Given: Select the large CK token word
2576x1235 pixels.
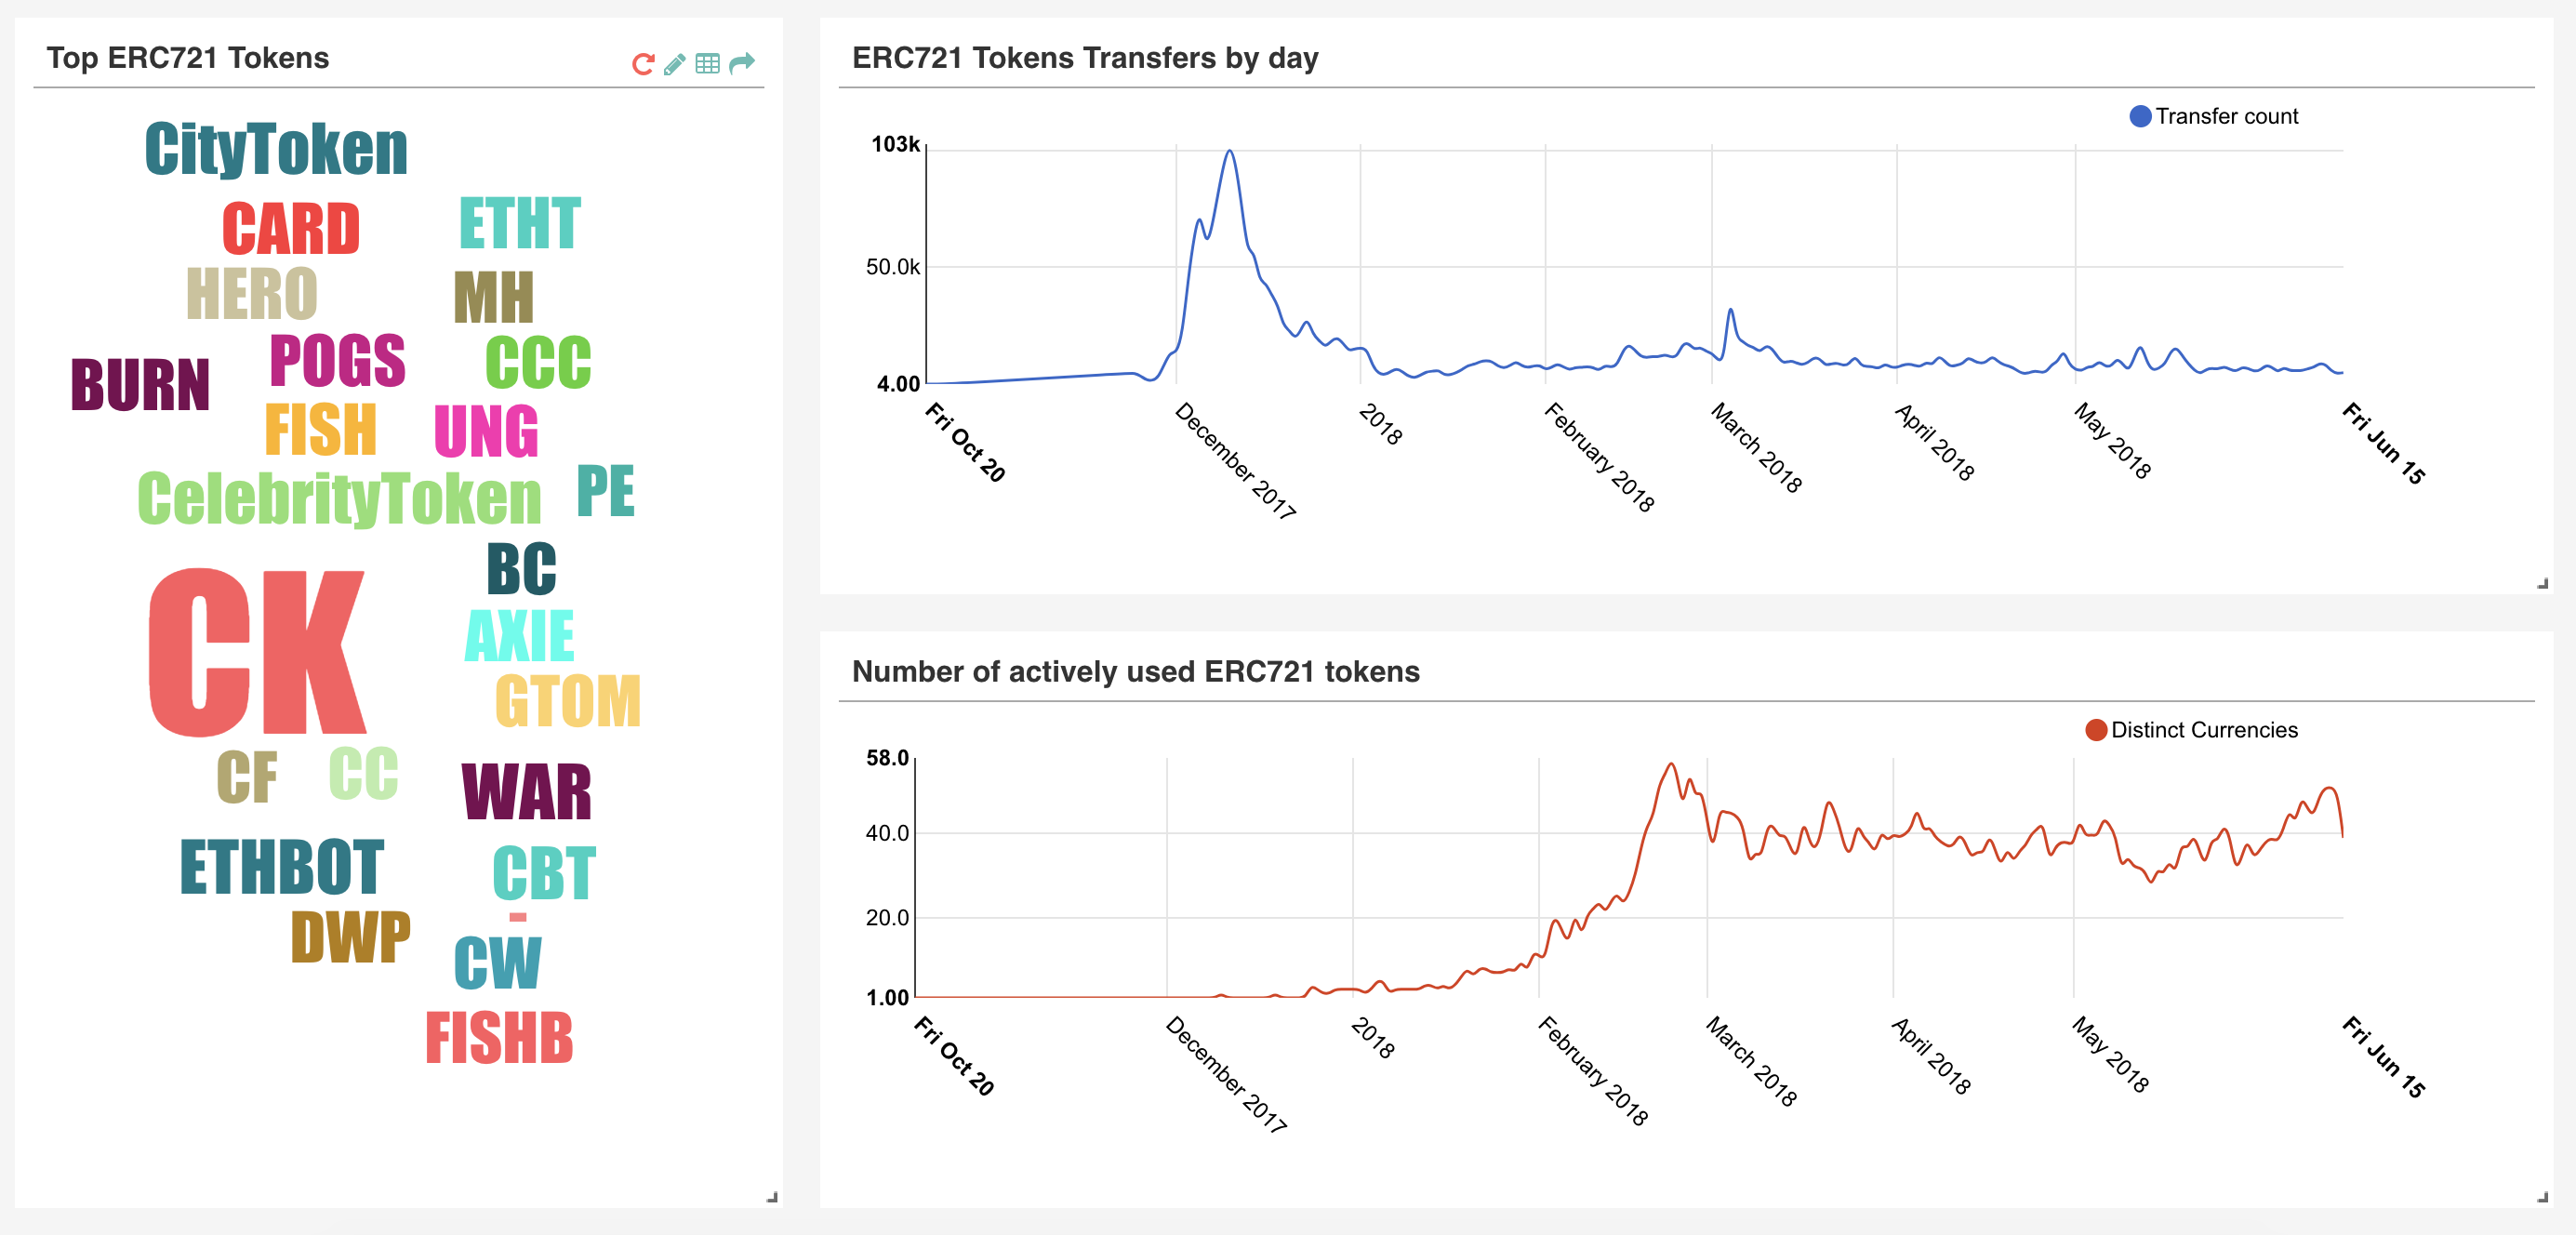Looking at the screenshot, I should 257,652.
